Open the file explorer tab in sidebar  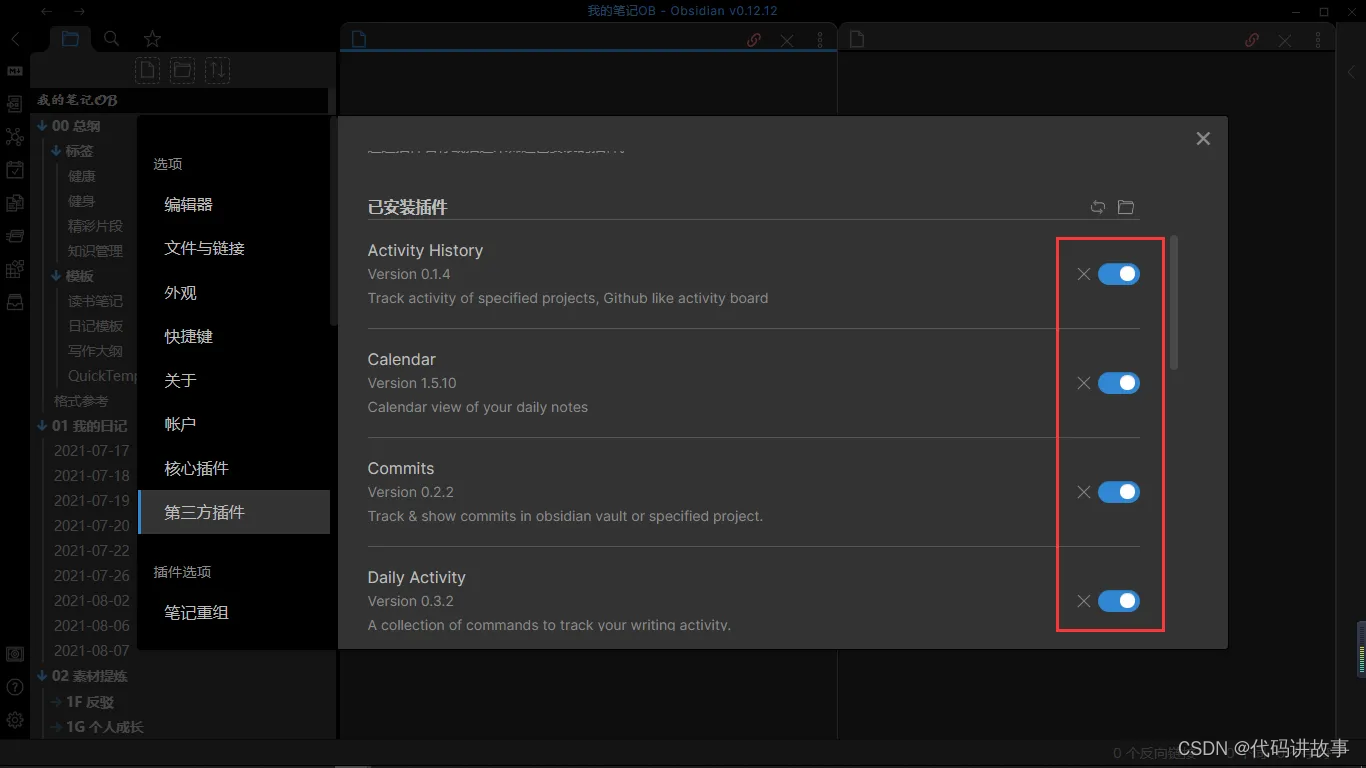point(70,39)
